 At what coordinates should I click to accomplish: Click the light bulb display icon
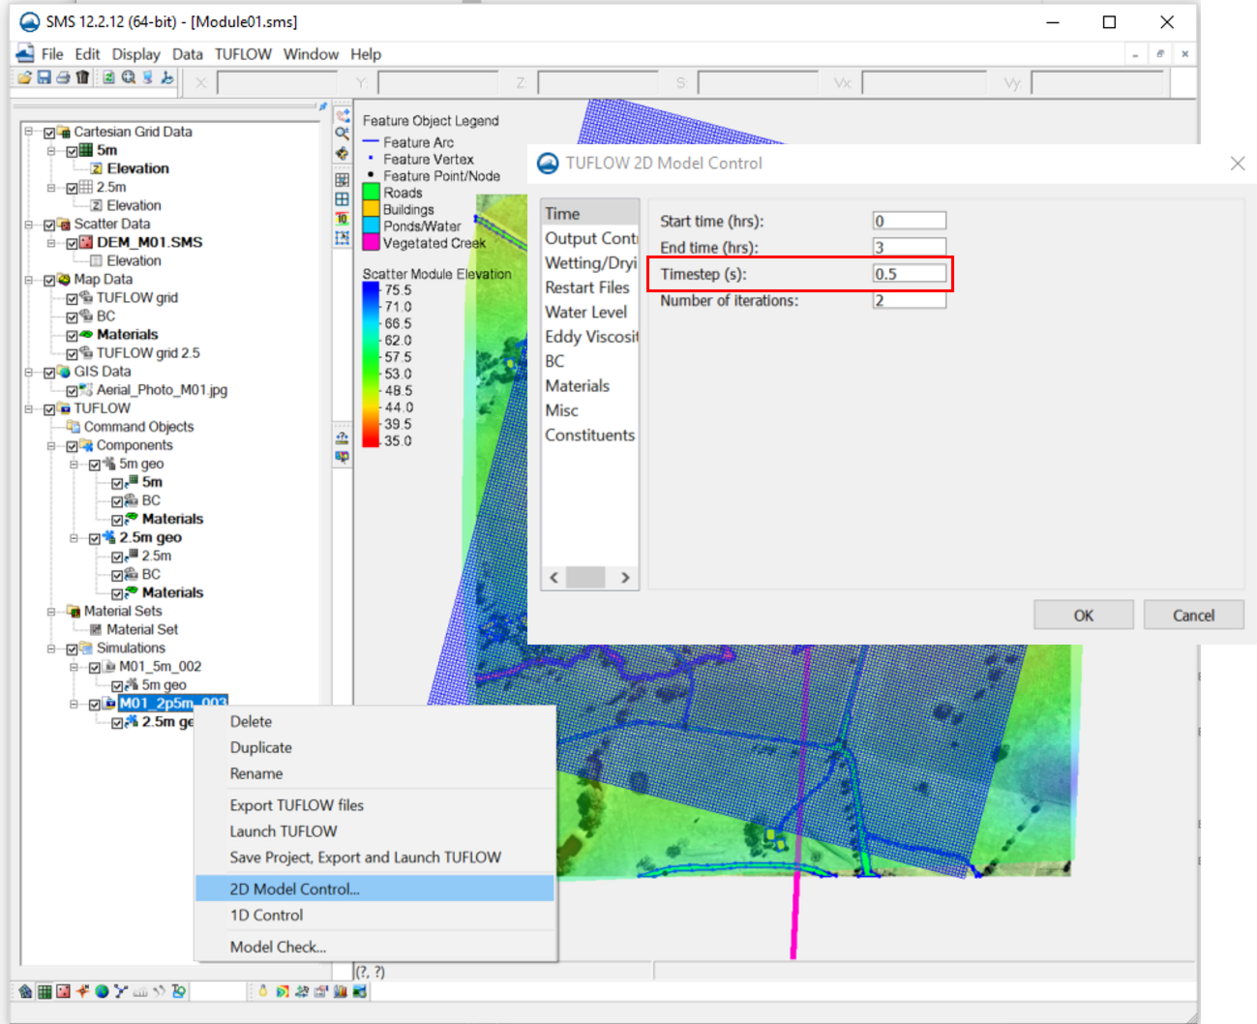click(x=264, y=992)
